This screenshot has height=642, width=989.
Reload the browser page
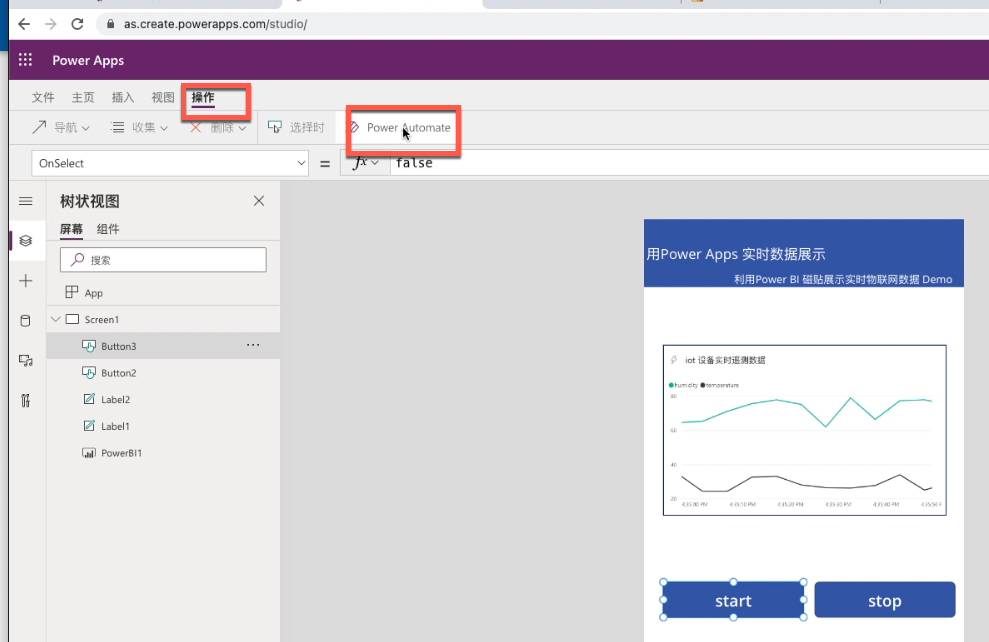(x=77, y=24)
